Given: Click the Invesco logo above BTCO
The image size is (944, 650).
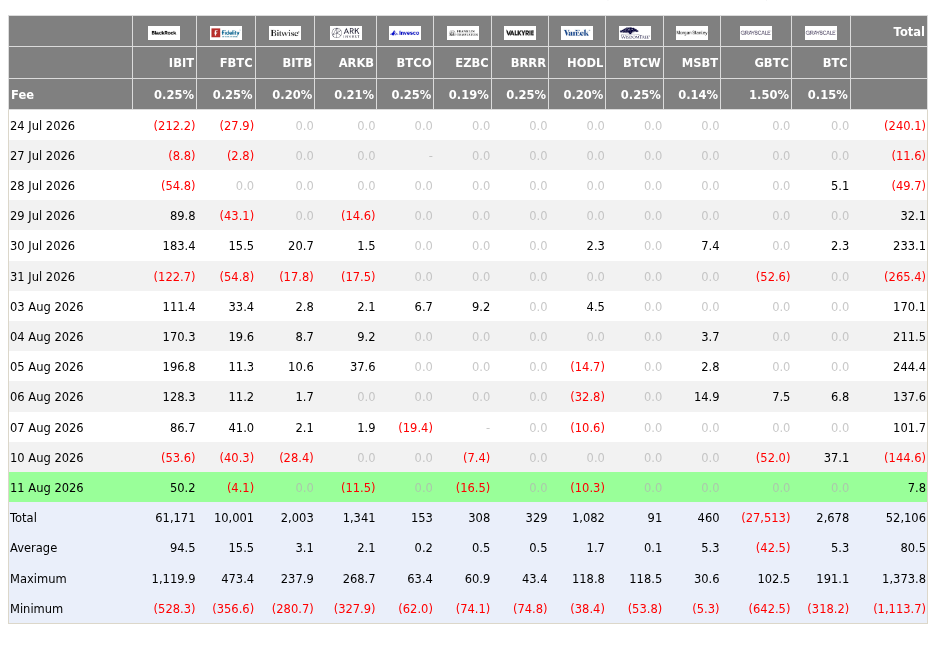Looking at the screenshot, I should click(405, 32).
